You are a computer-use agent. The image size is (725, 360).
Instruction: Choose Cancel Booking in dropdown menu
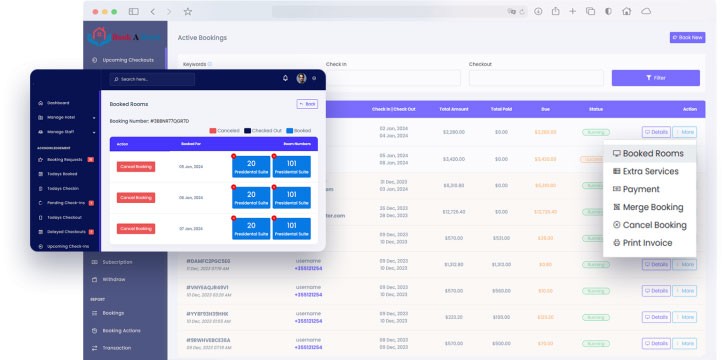click(649, 225)
